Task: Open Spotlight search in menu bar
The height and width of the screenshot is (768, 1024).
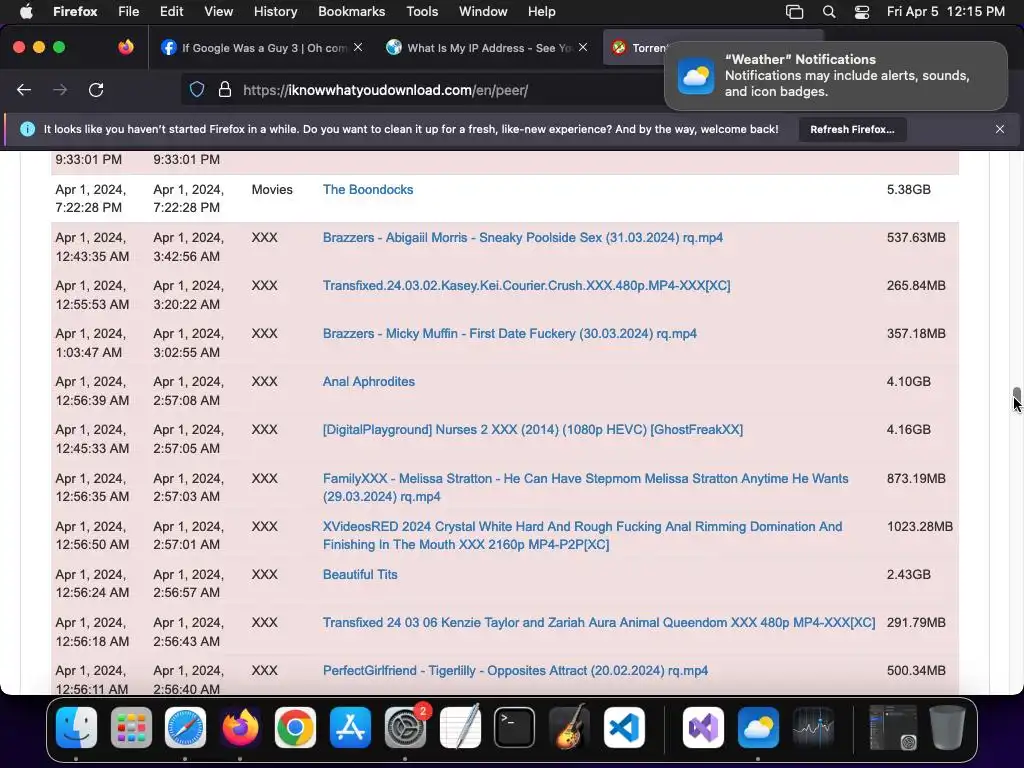Action: pos(829,12)
